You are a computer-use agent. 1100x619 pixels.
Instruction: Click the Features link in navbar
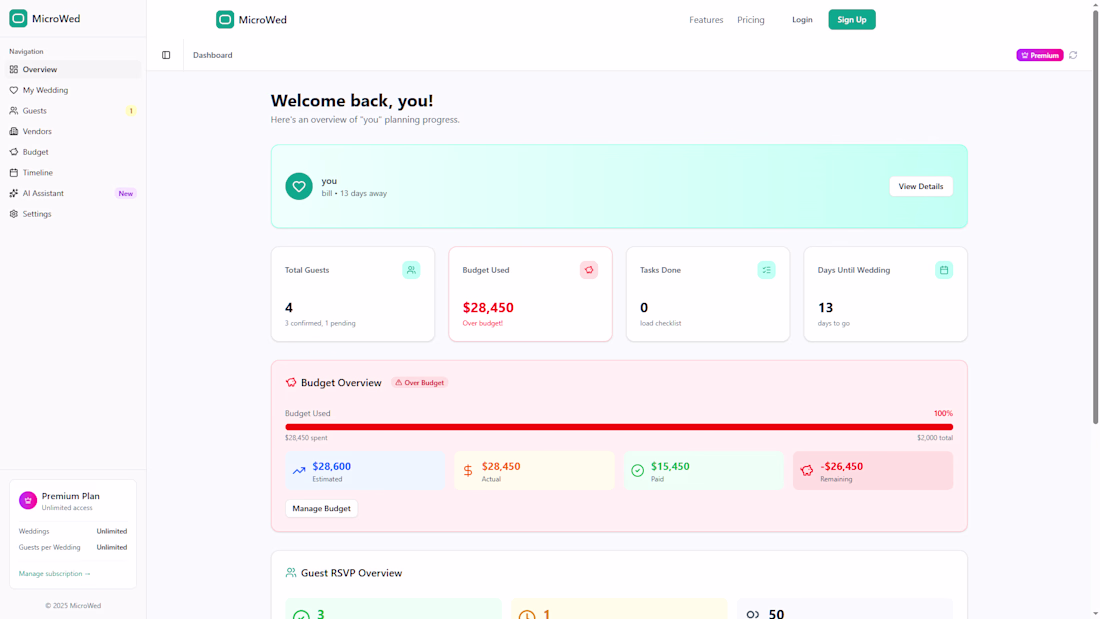point(706,20)
